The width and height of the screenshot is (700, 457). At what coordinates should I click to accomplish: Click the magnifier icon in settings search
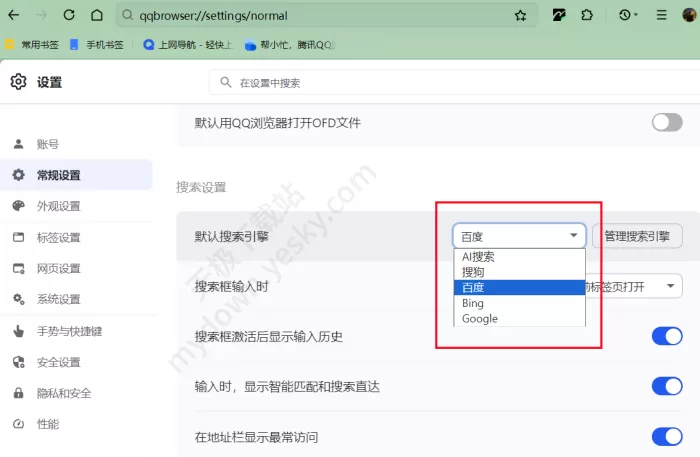tap(226, 83)
